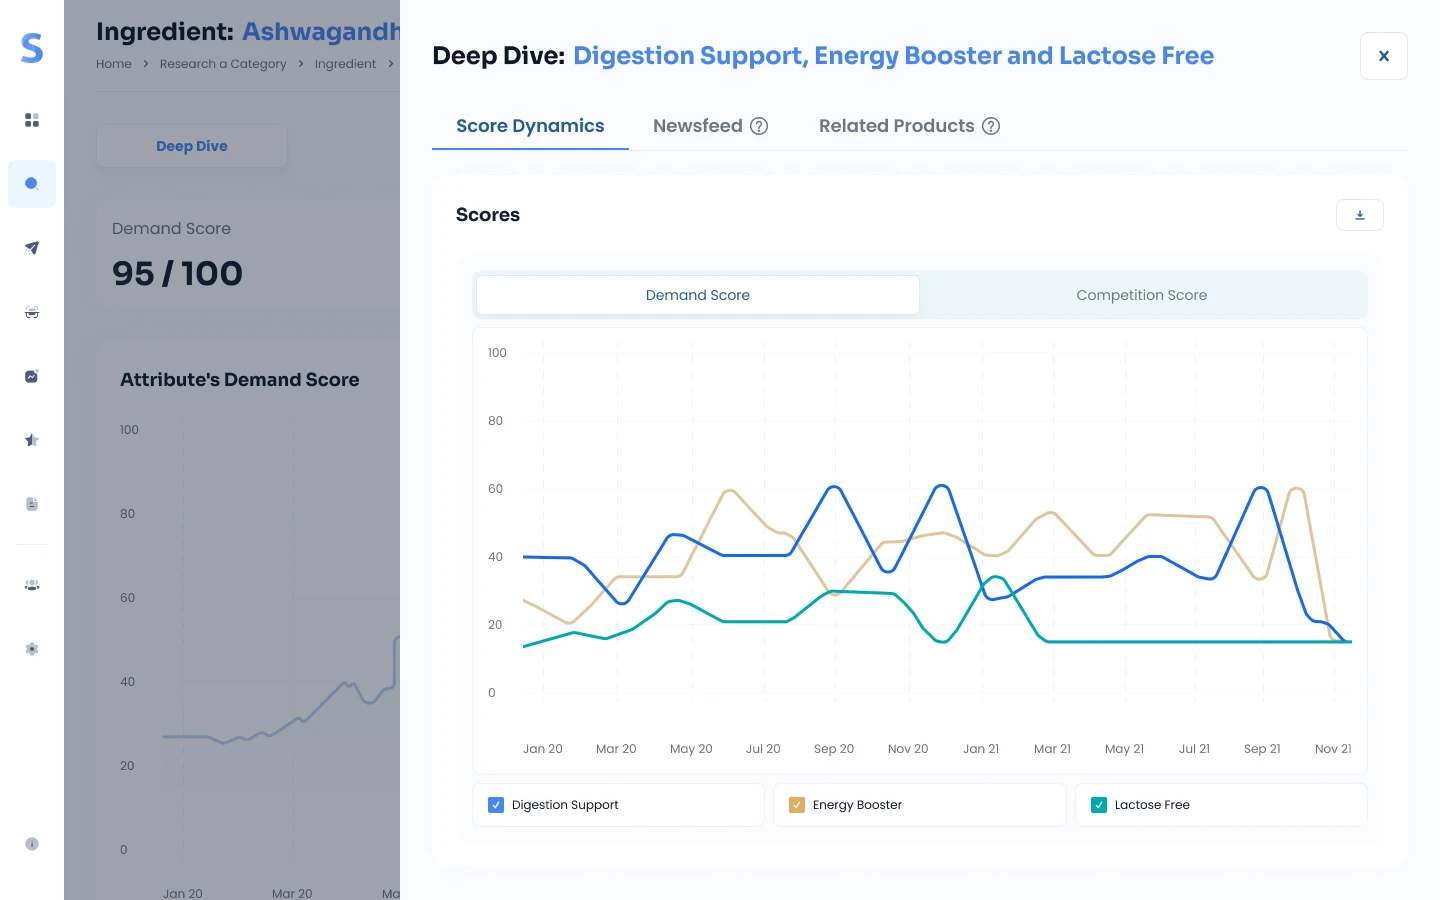Click the Jan 21 axis label
The width and height of the screenshot is (1440, 900).
click(x=981, y=749)
